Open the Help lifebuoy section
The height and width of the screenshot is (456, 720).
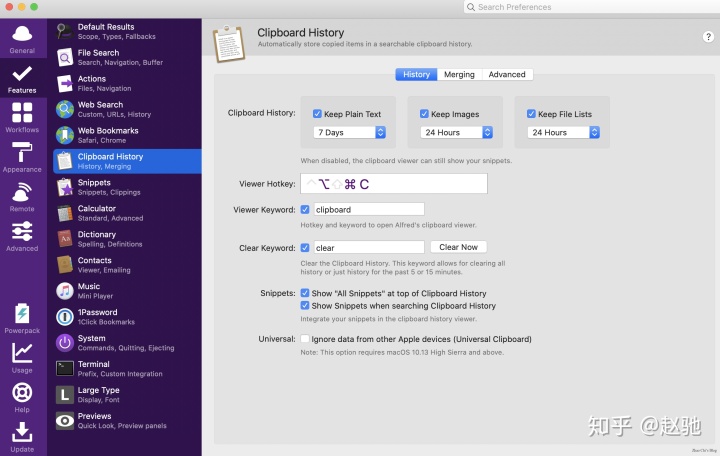22,398
